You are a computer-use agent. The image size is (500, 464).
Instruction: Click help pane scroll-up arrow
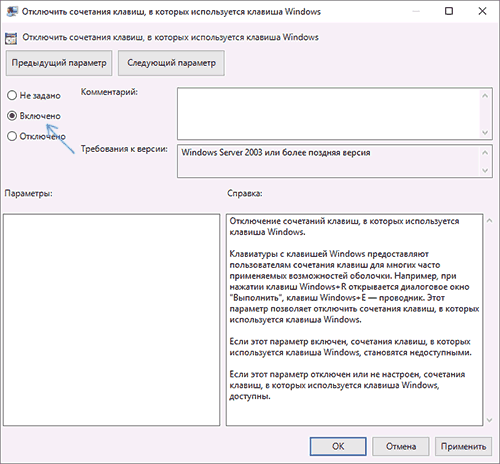pos(489,221)
